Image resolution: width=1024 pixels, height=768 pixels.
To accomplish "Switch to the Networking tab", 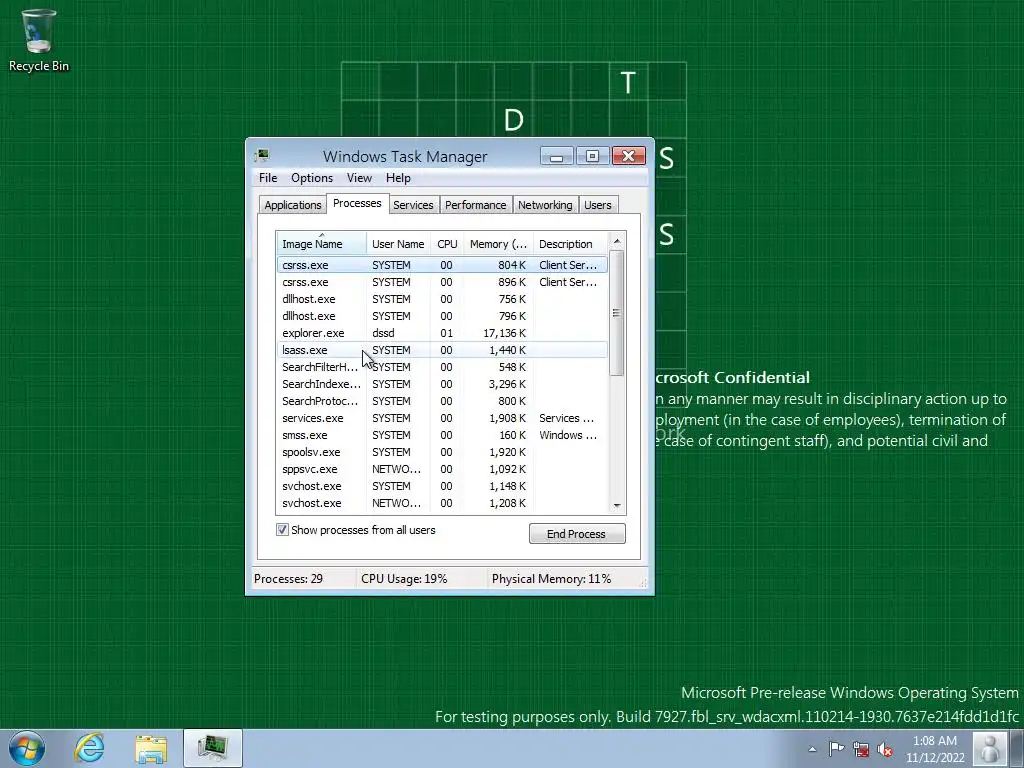I will click(545, 205).
